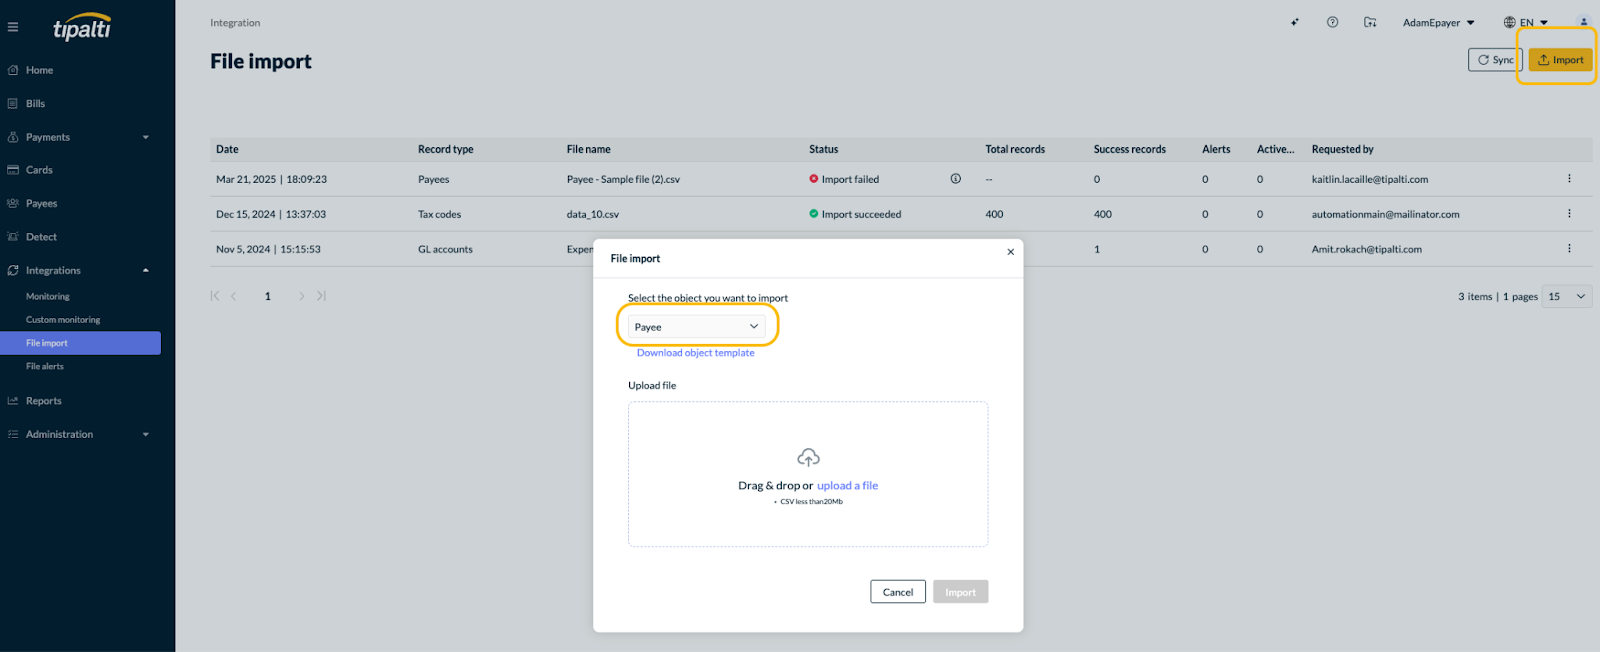This screenshot has height=652, width=1600.
Task: Open row options for Amit.rokach@tipalti.com
Action: click(x=1569, y=249)
